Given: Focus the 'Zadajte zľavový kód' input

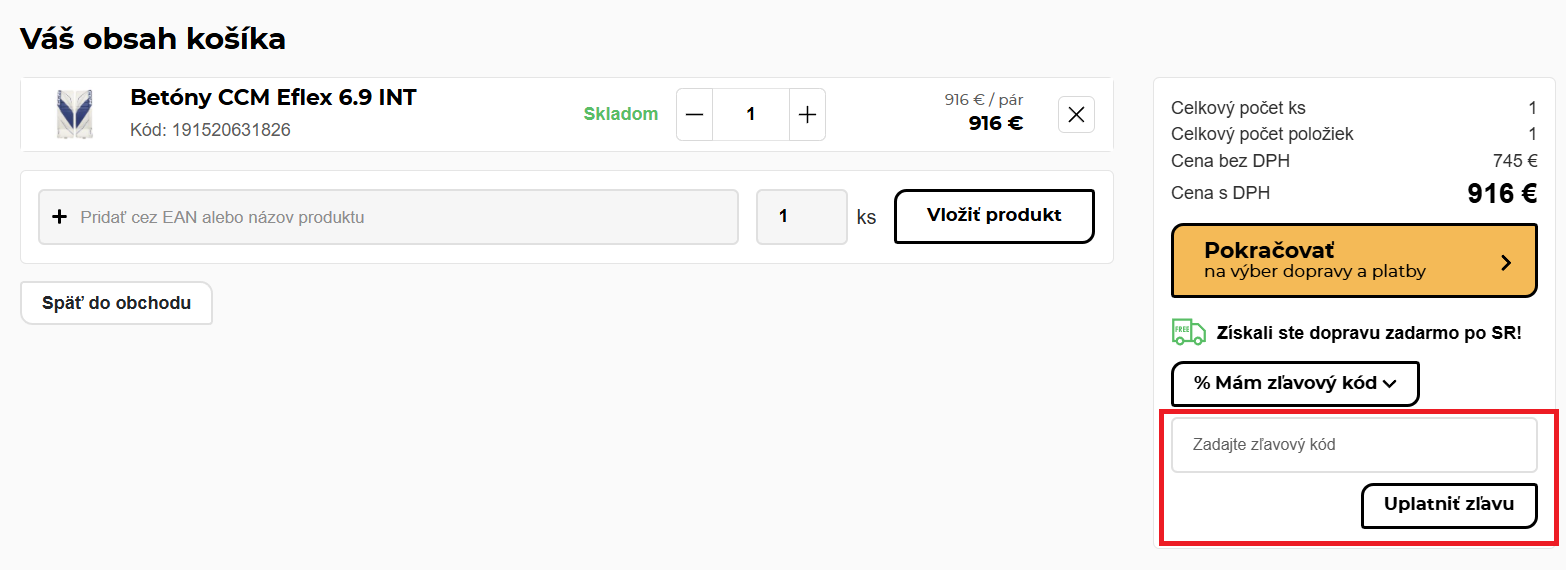Looking at the screenshot, I should 1353,445.
